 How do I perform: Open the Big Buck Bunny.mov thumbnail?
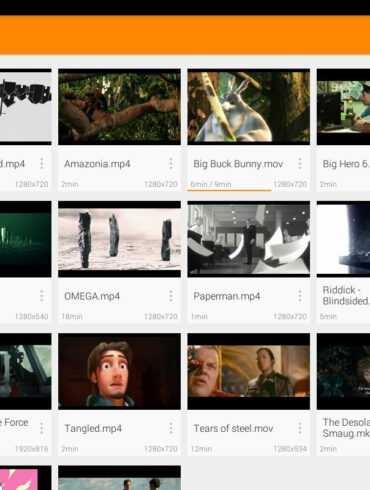pyautogui.click(x=249, y=107)
